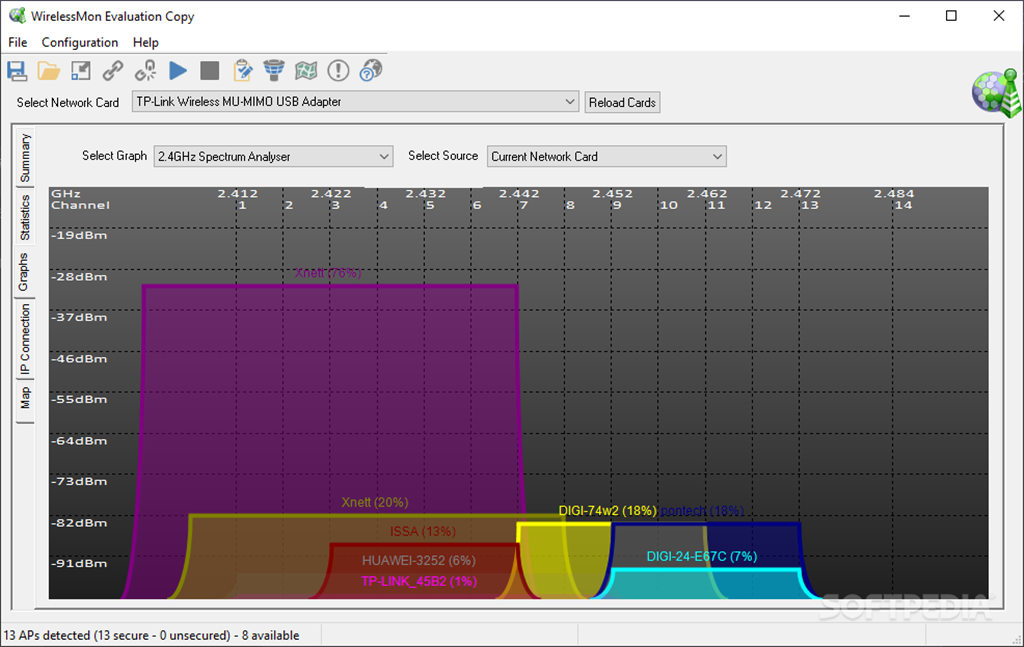Click the -19dBm axis label

click(x=79, y=236)
